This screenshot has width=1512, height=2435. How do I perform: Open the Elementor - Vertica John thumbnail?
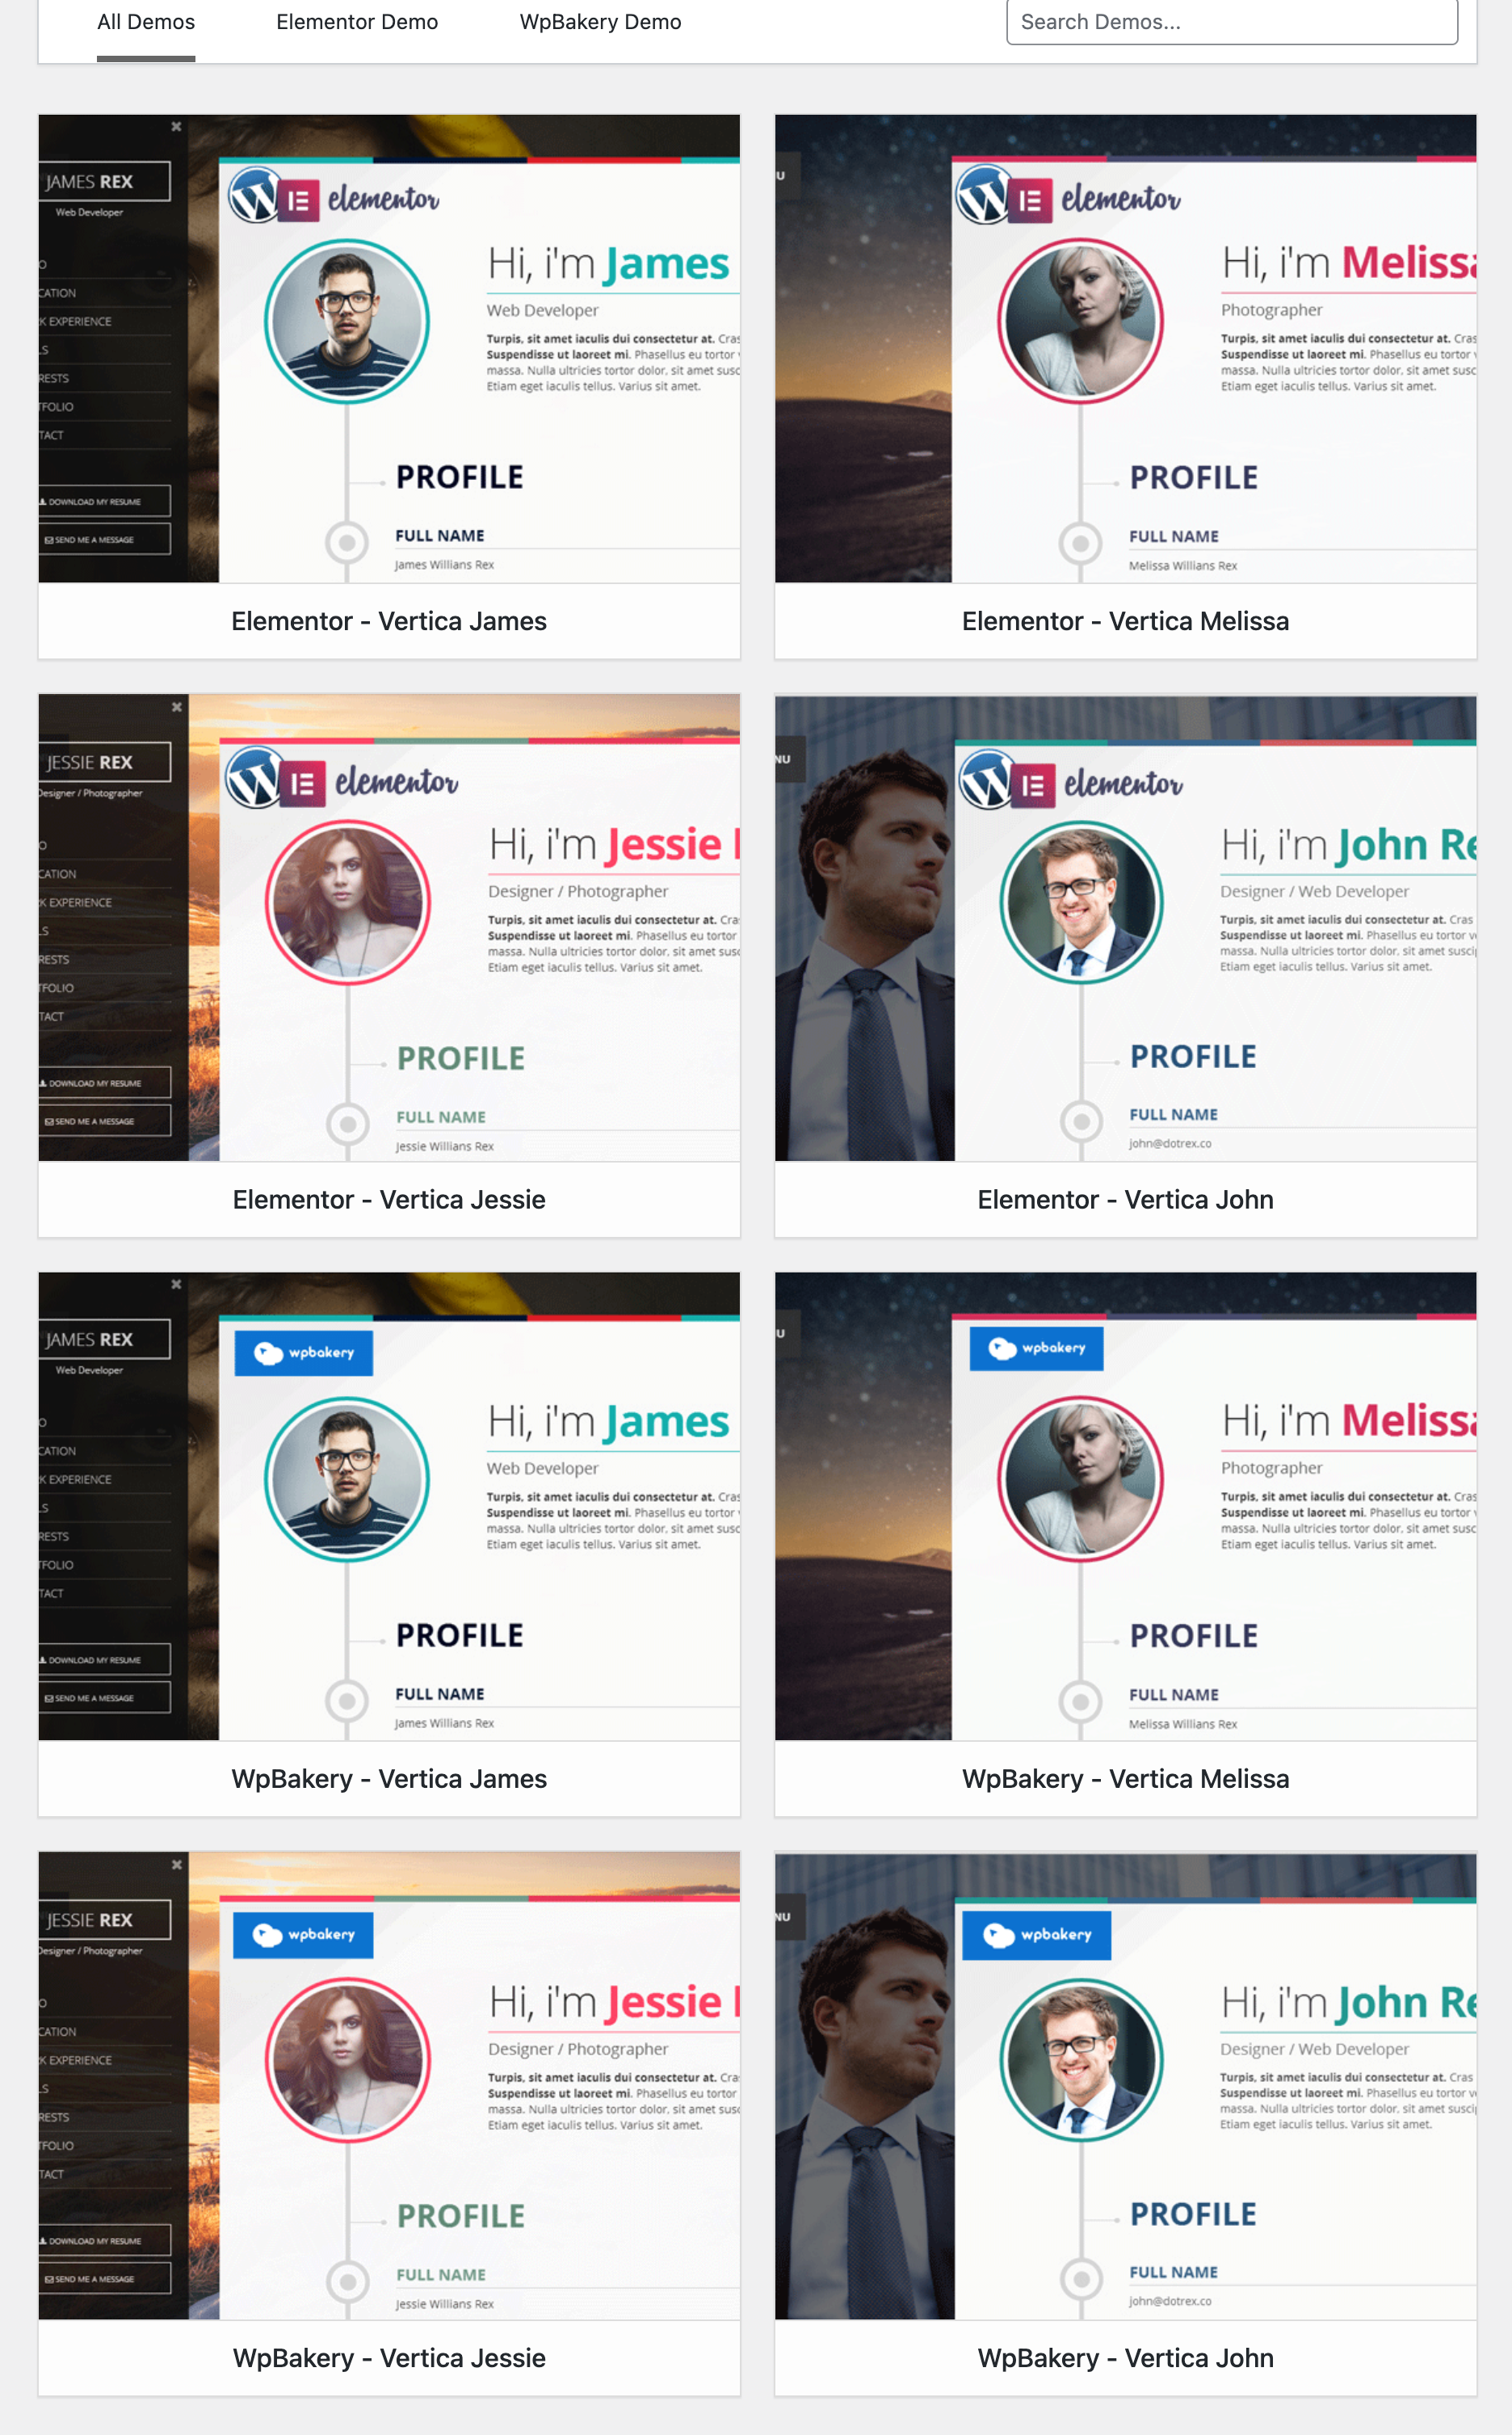coord(1125,927)
